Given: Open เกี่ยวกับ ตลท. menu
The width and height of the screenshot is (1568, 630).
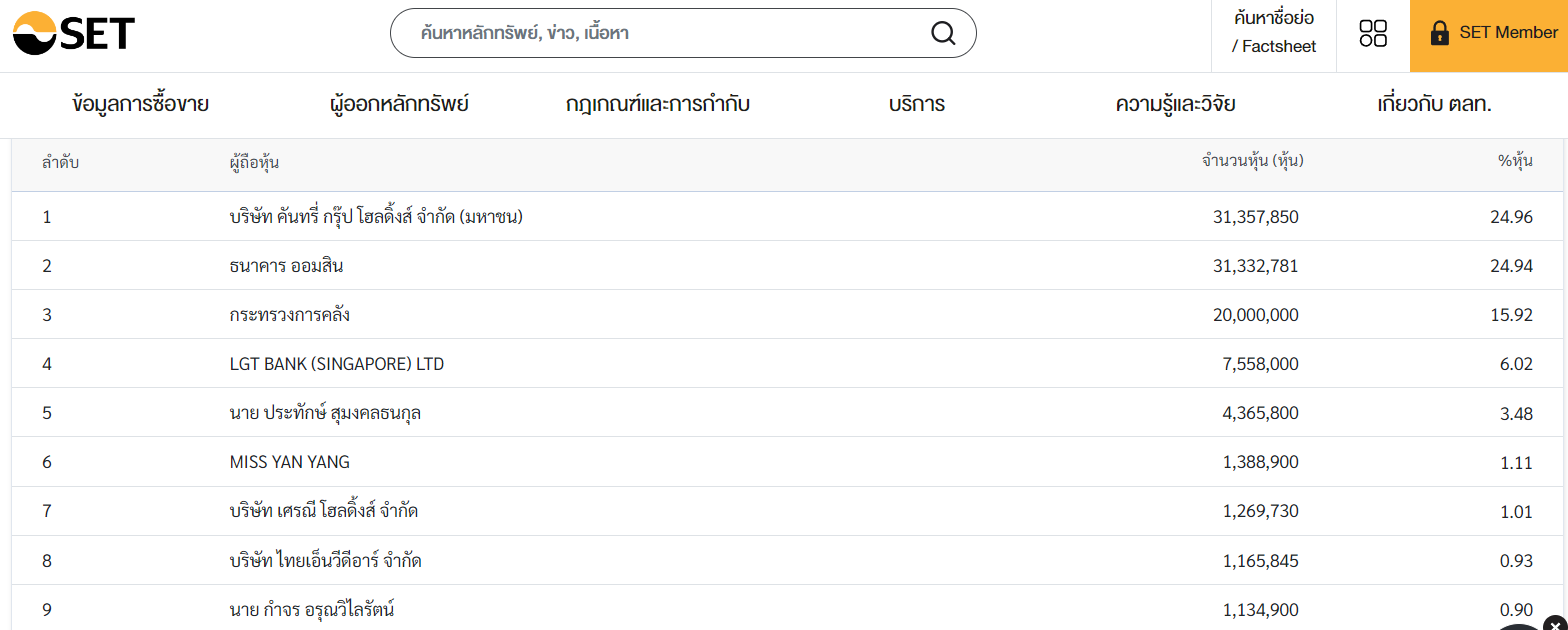Looking at the screenshot, I should (1434, 104).
